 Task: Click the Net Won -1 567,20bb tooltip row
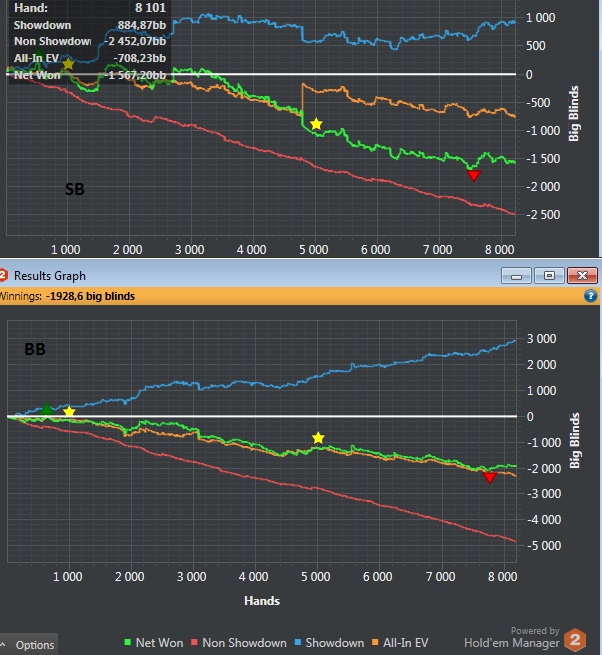click(x=90, y=75)
